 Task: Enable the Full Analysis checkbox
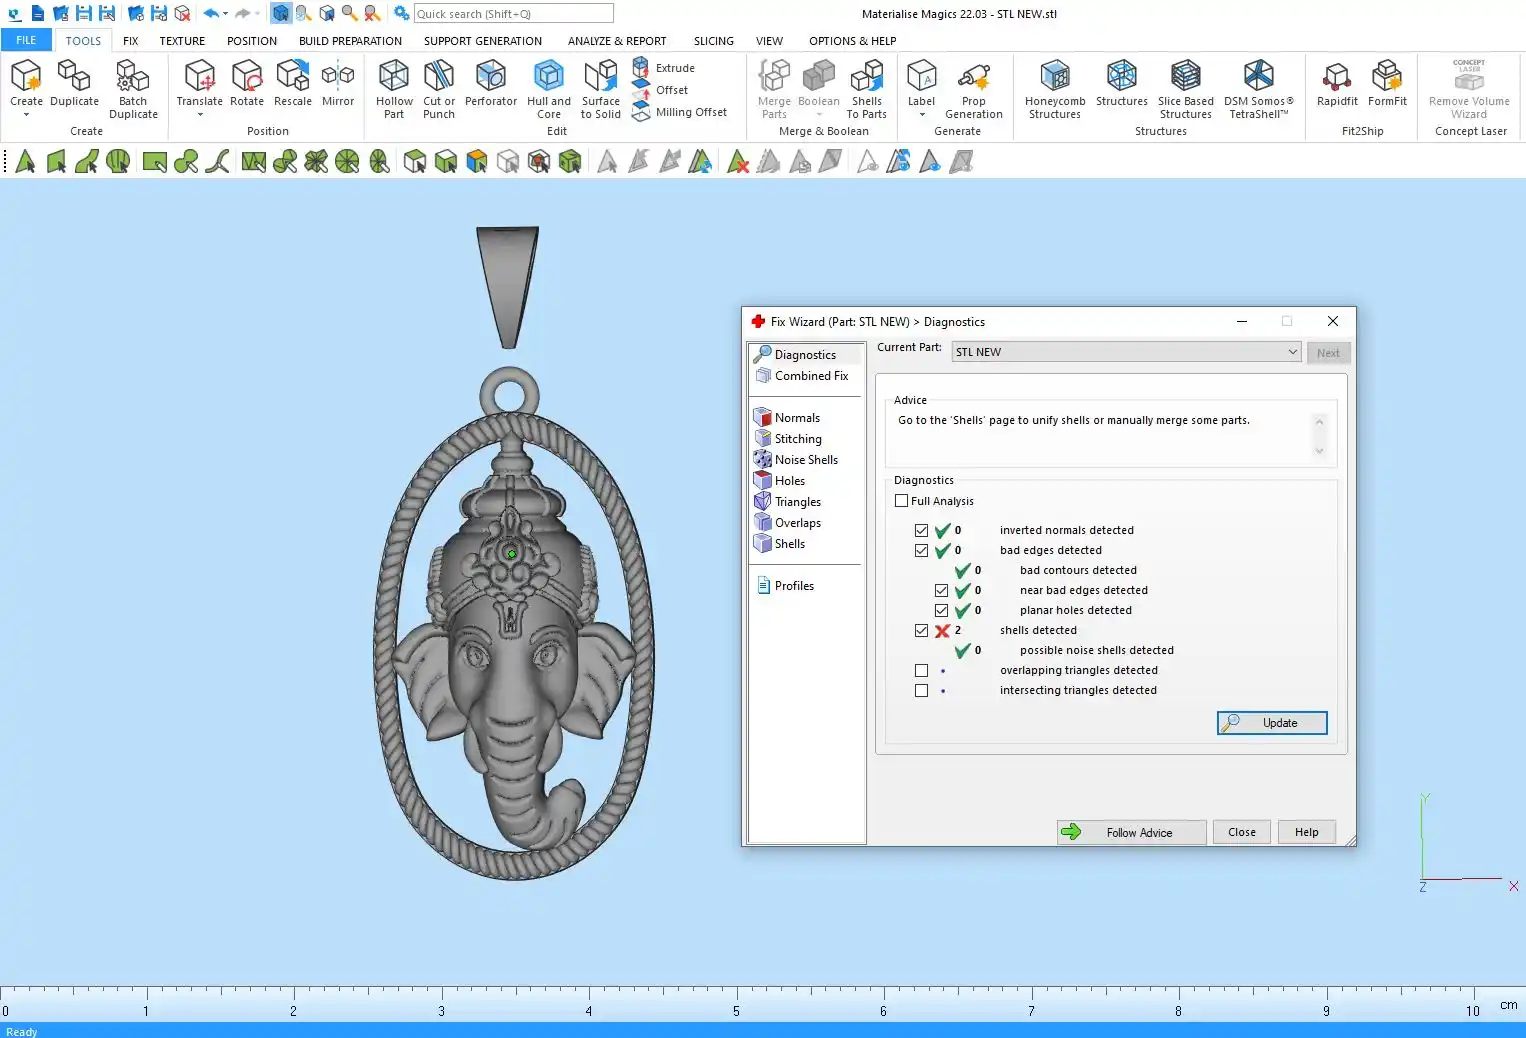pos(902,501)
